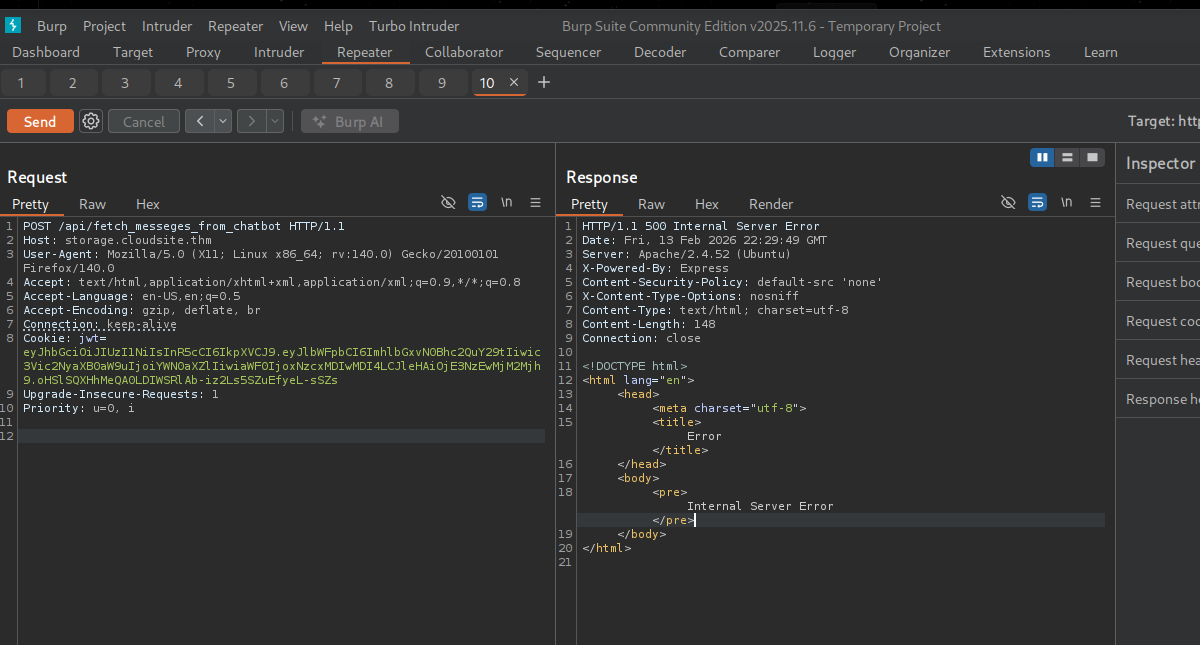Maximize the Response pane view

pos(1091,157)
